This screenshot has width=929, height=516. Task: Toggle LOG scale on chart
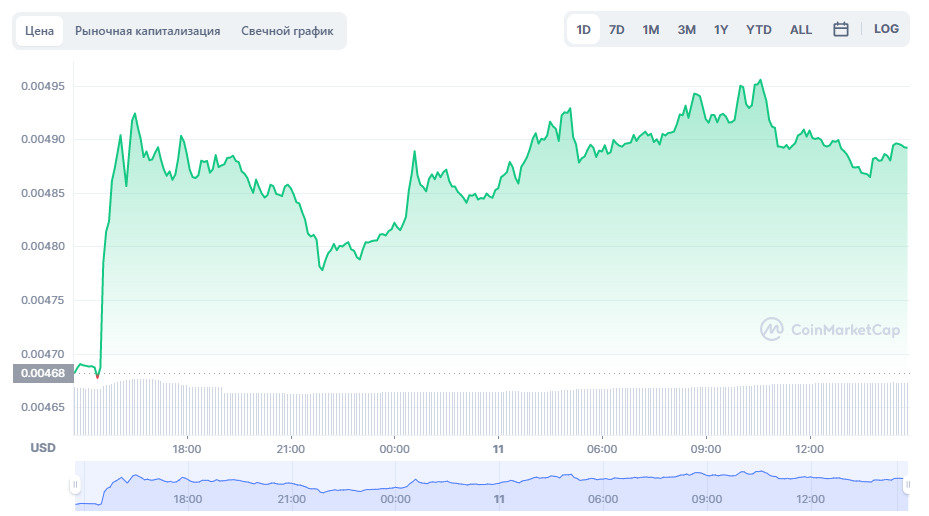click(x=886, y=29)
